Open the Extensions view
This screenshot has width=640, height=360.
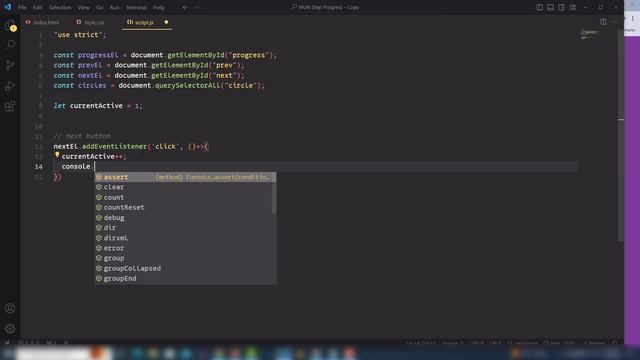[10, 106]
